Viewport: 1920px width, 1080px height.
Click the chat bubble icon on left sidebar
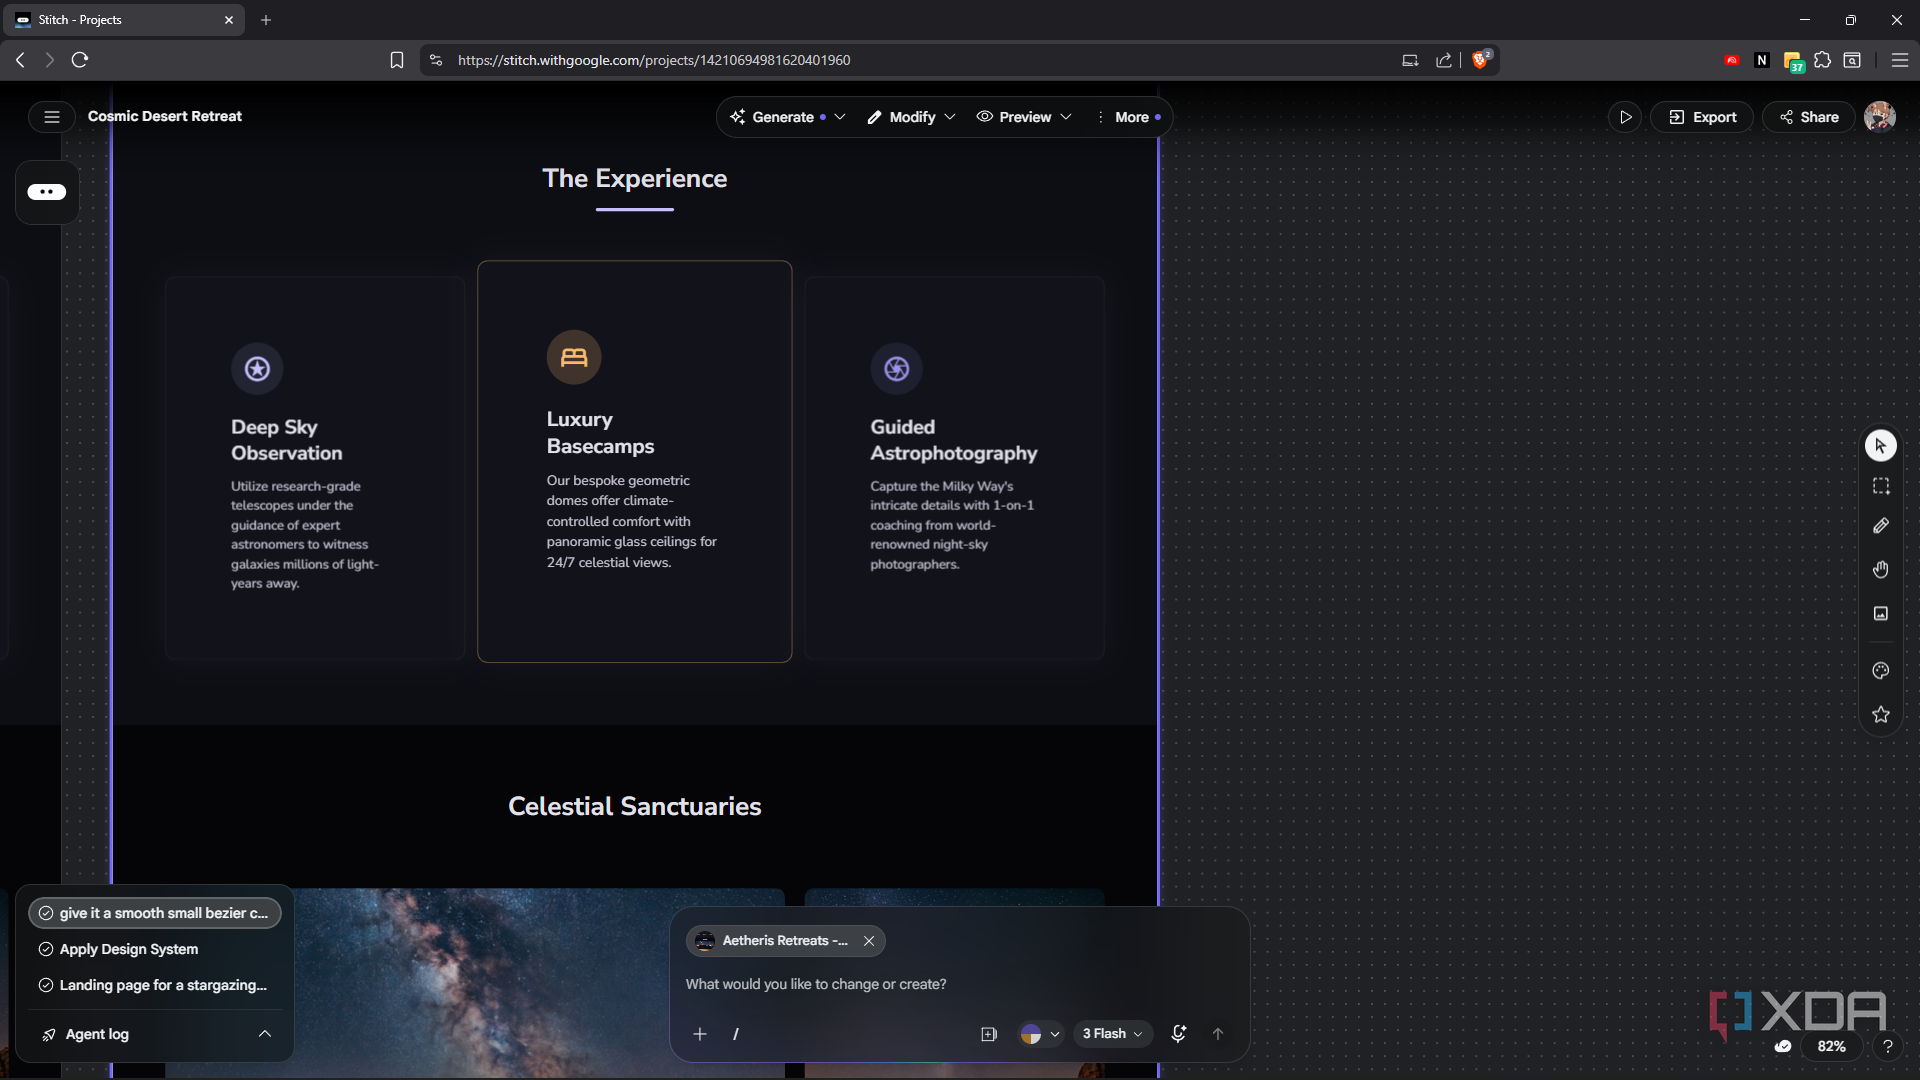[x=47, y=192]
